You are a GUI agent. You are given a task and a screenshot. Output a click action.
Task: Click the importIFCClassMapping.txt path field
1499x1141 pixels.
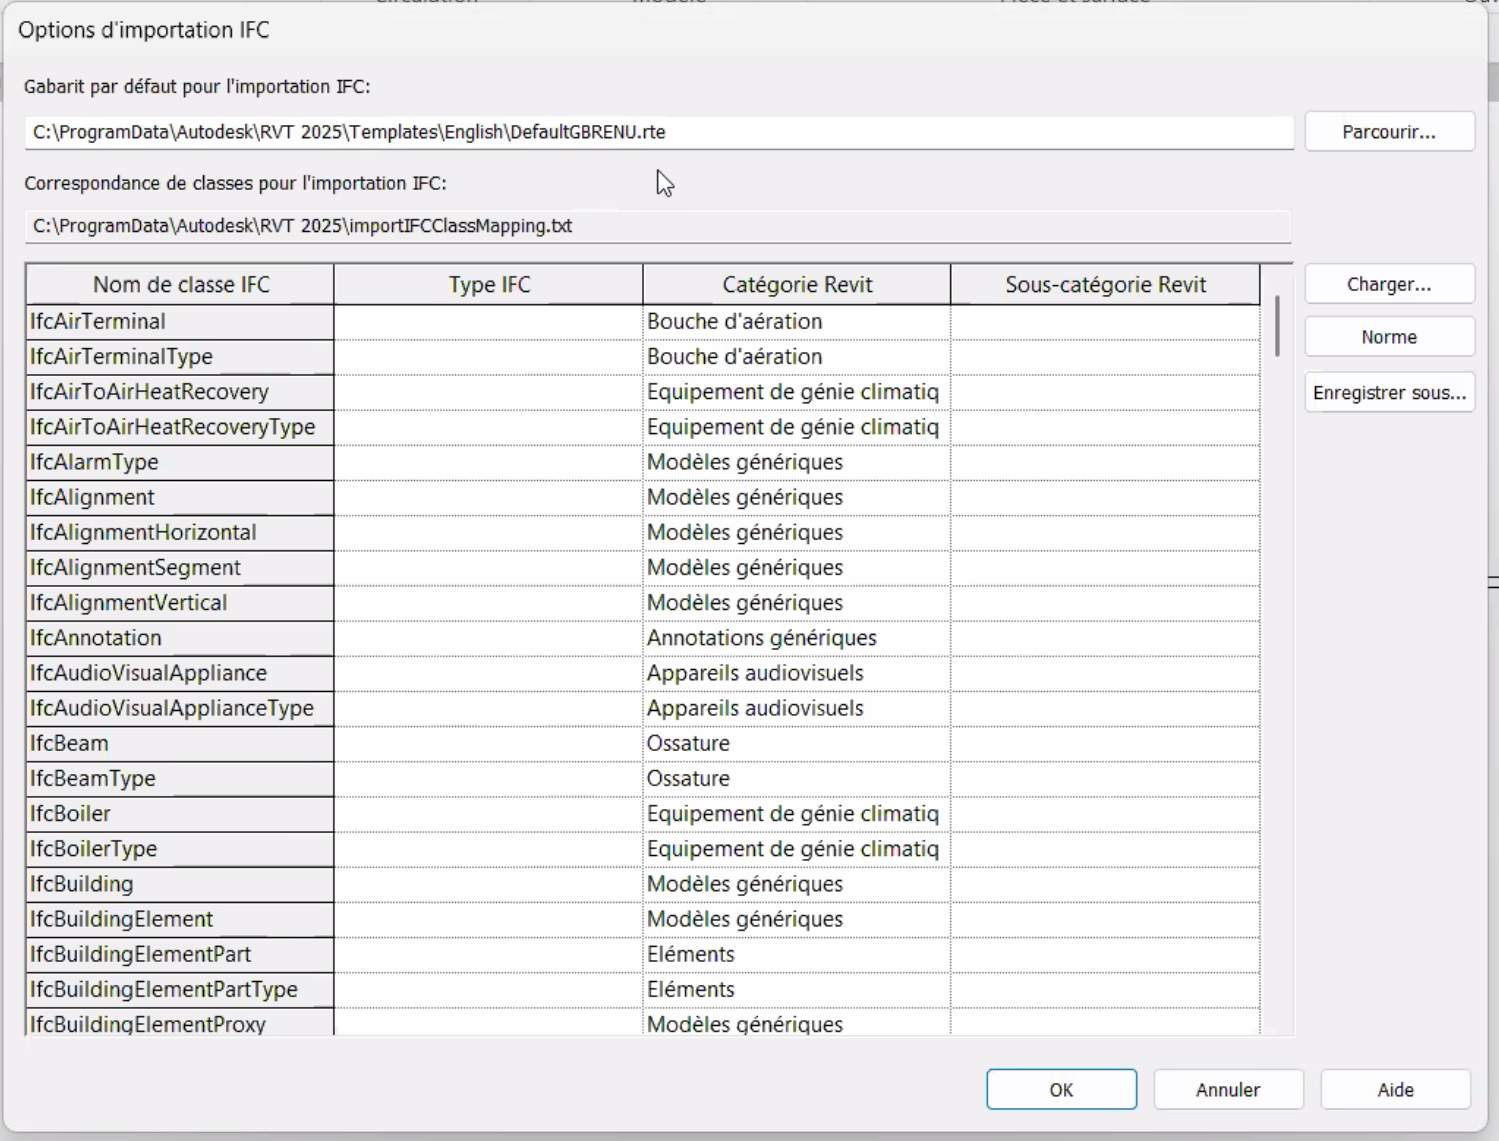658,226
